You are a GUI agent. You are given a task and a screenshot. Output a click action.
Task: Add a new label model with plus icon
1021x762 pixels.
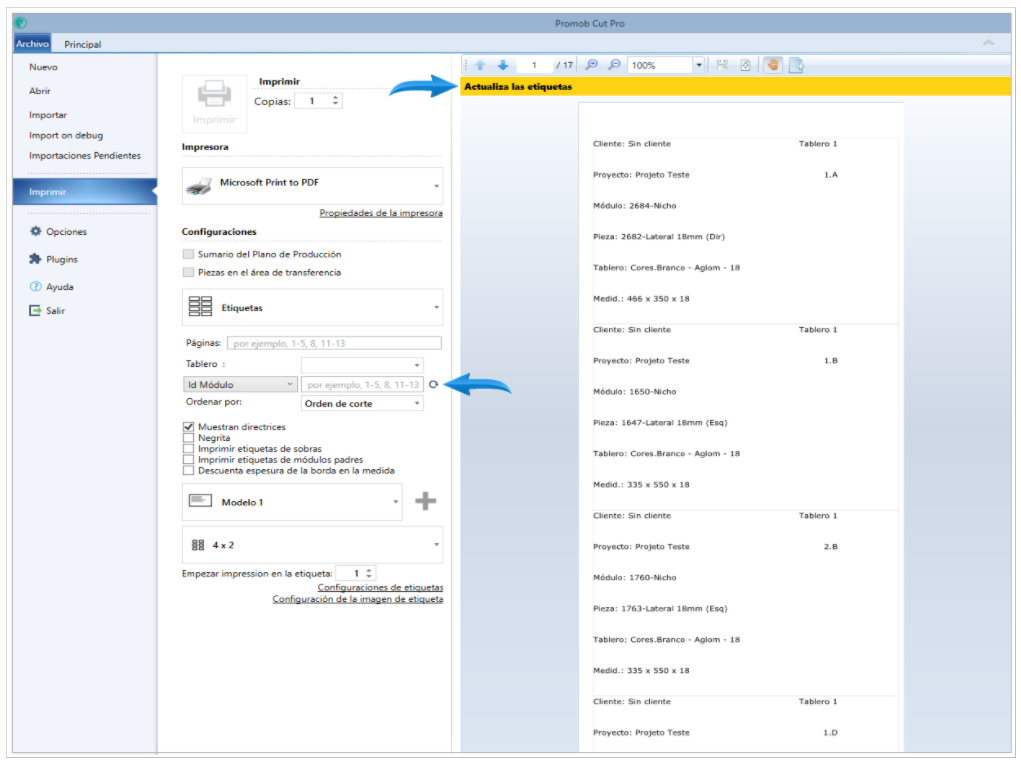426,501
